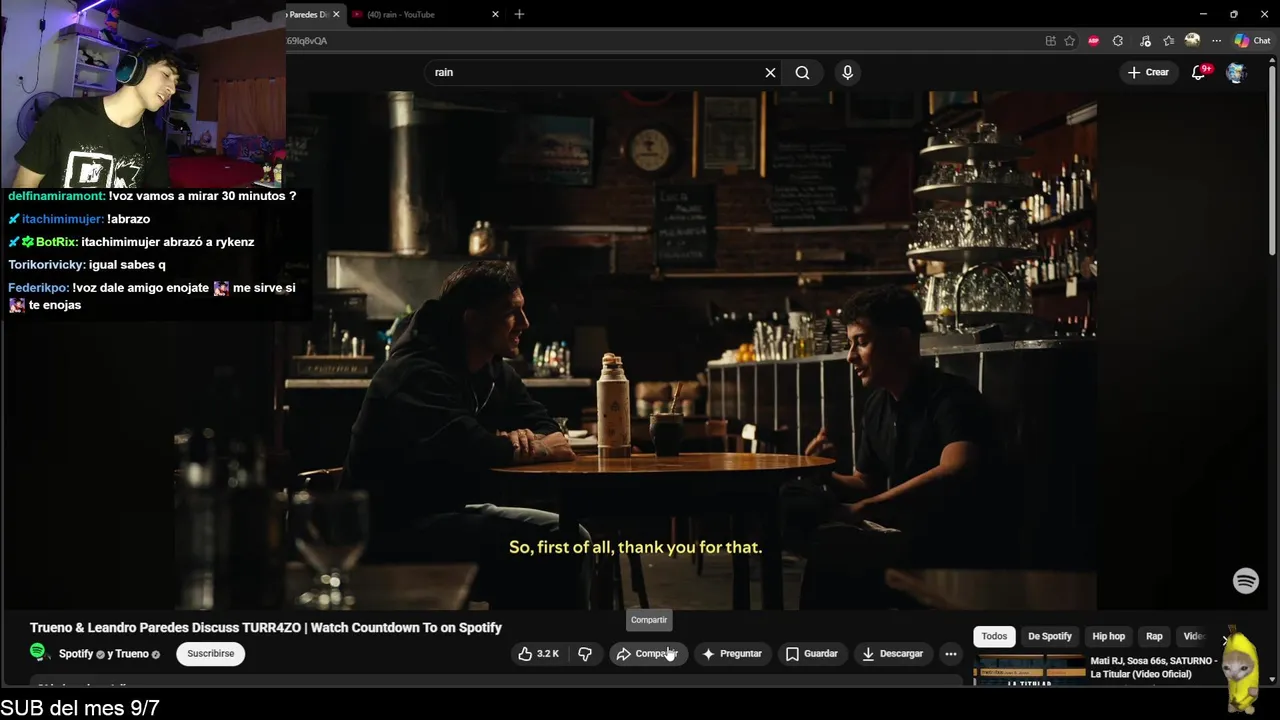Open YouTube notifications bell
Image resolution: width=1280 pixels, height=720 pixels.
coord(1199,72)
